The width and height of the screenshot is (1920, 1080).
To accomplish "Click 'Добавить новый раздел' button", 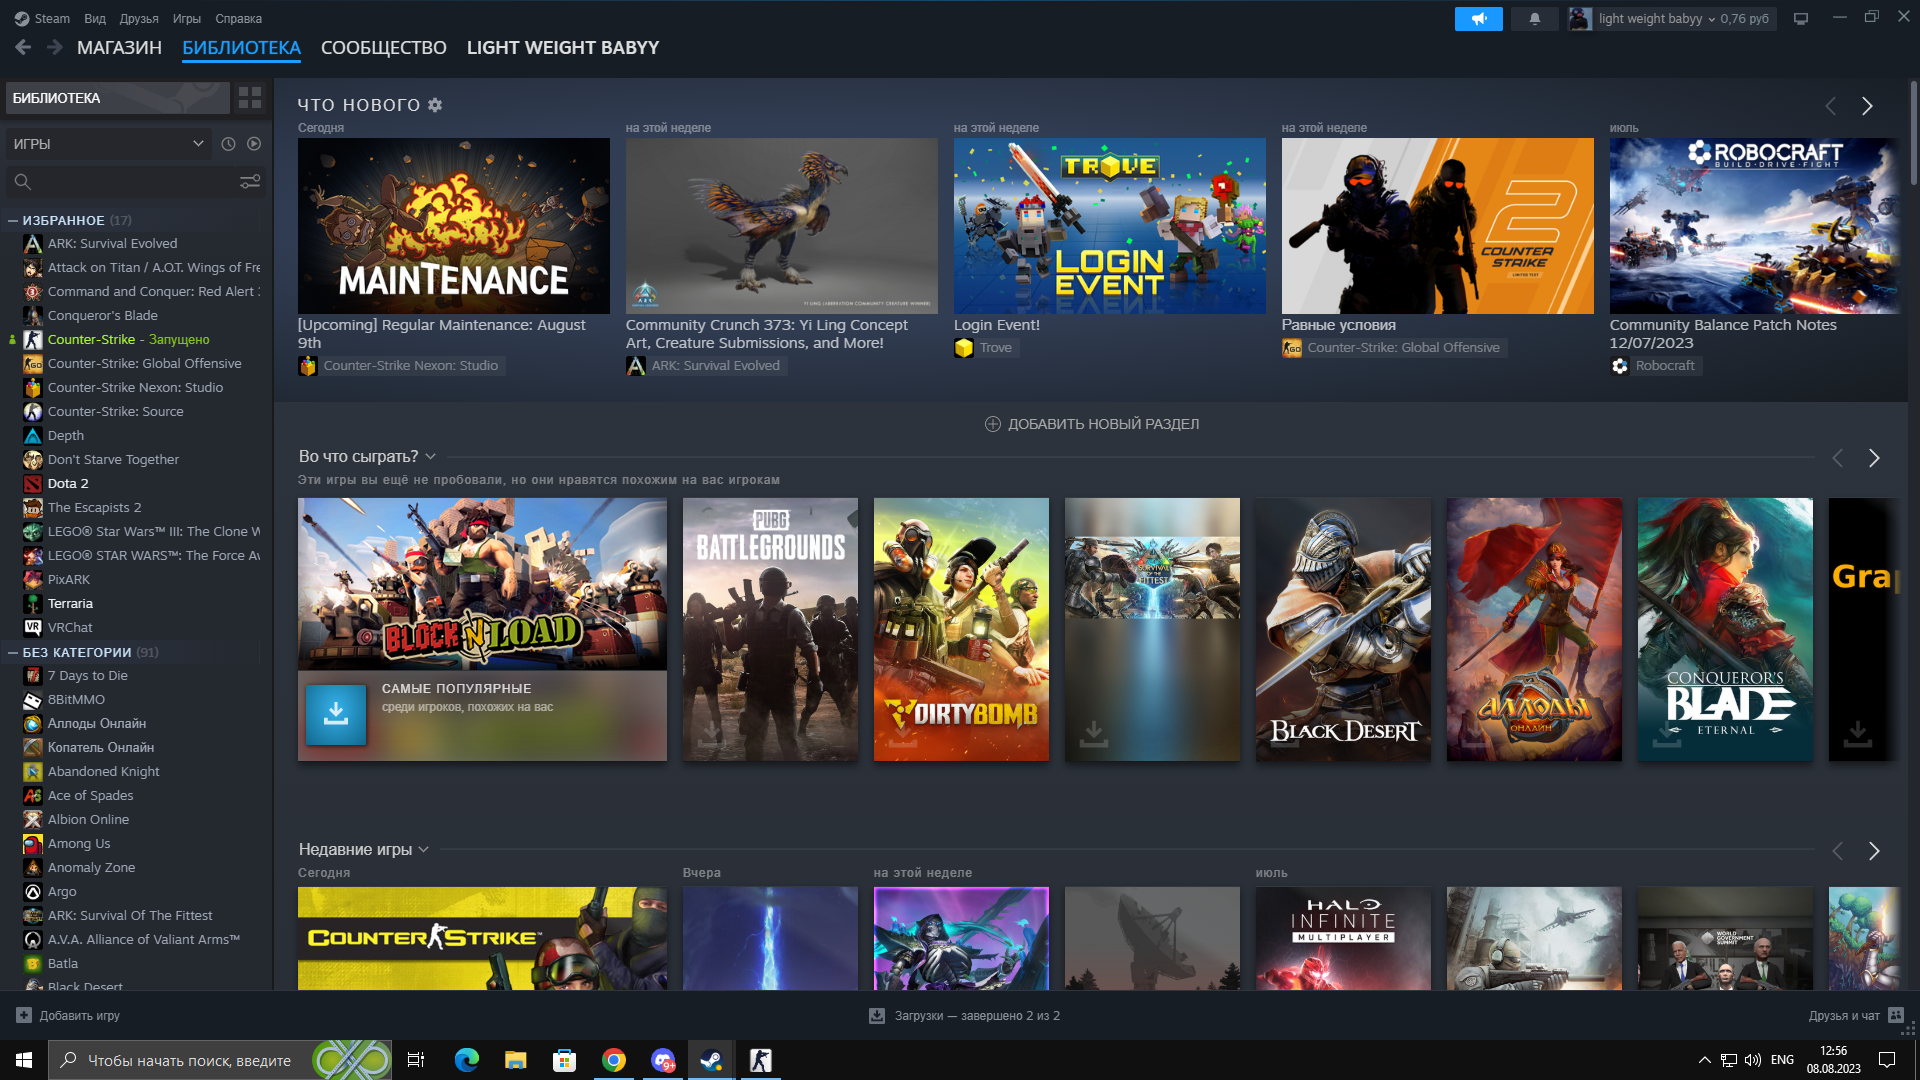I will [1092, 424].
